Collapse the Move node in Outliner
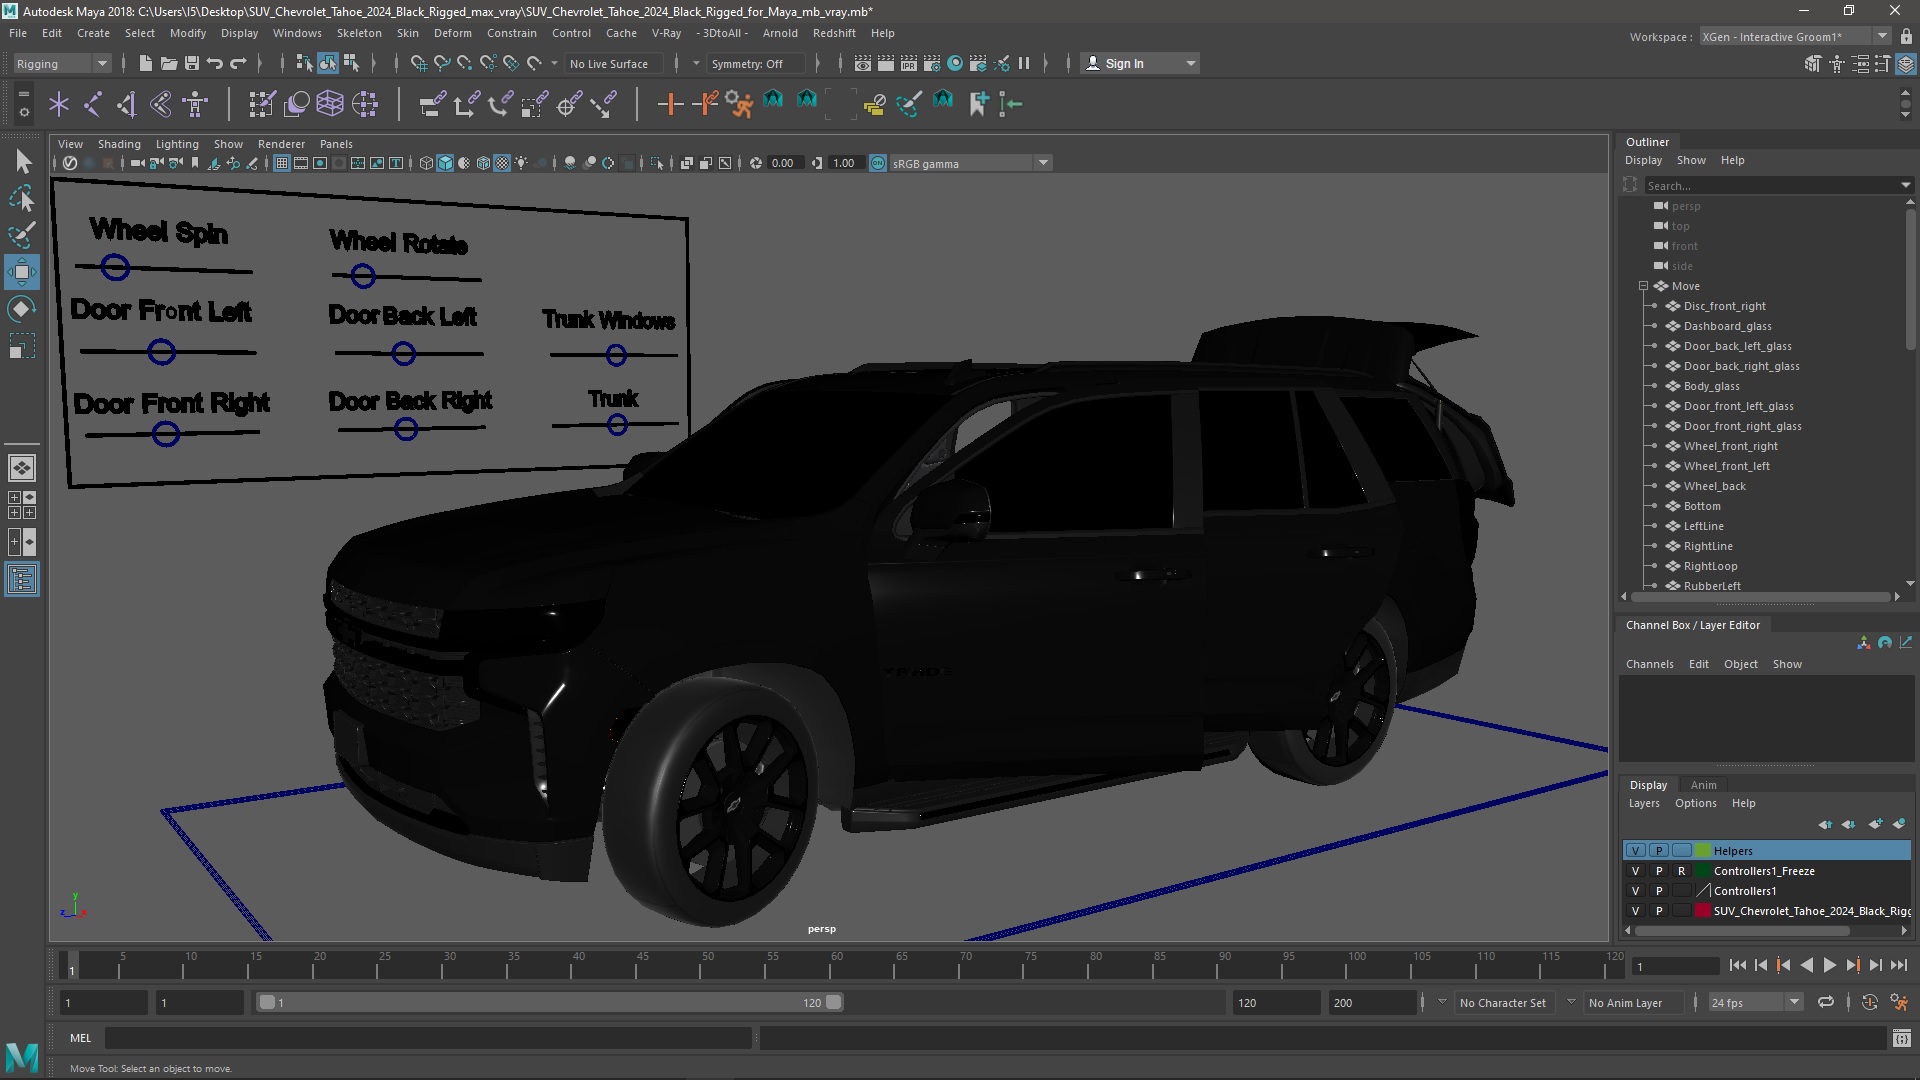This screenshot has width=1920, height=1080. tap(1643, 286)
